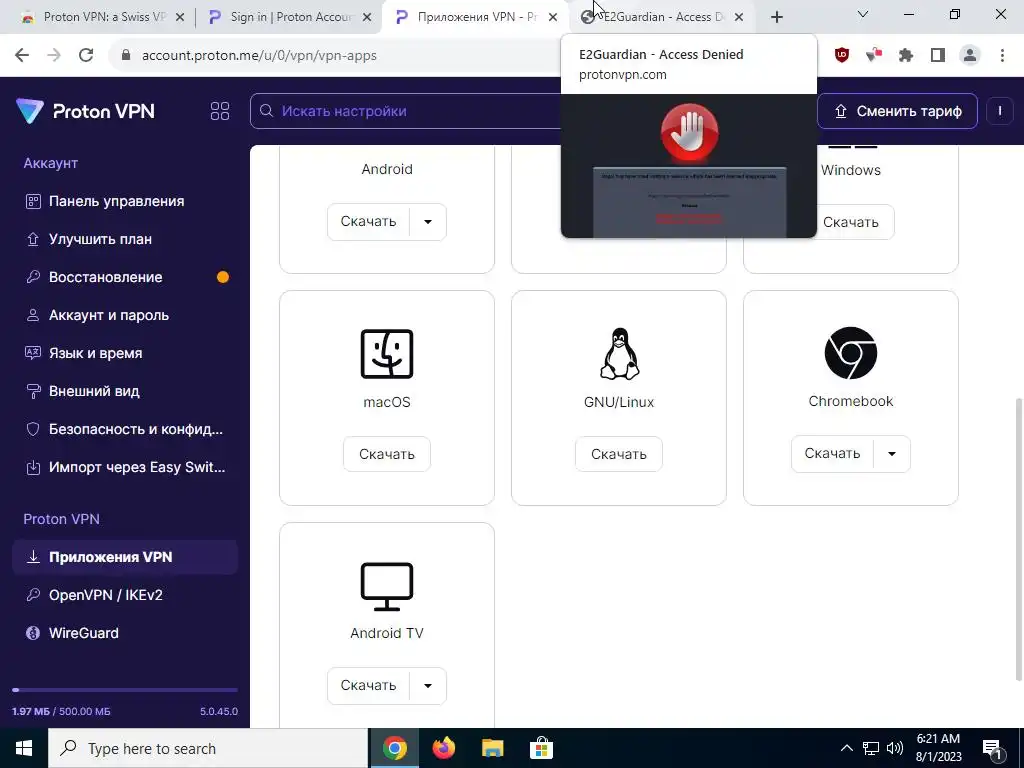
Task: View site information padlock icon
Action: point(127,56)
